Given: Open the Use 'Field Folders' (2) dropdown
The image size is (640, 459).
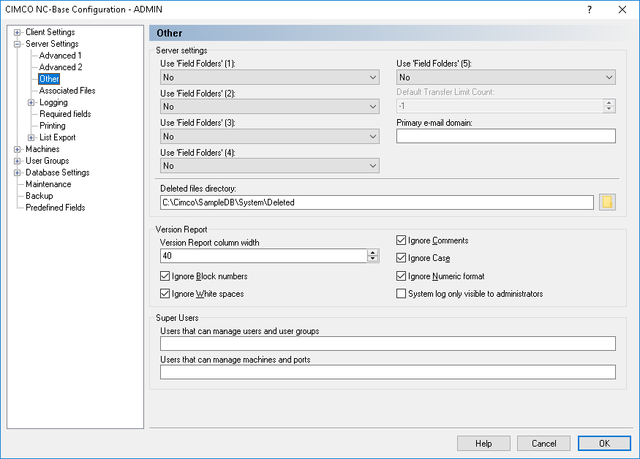Looking at the screenshot, I should (x=269, y=106).
